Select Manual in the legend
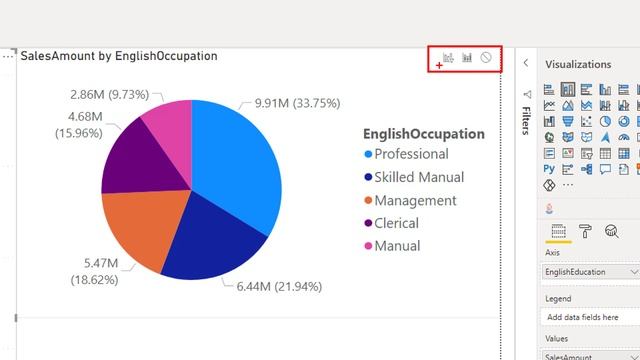This screenshot has height=360, width=640. (392, 246)
